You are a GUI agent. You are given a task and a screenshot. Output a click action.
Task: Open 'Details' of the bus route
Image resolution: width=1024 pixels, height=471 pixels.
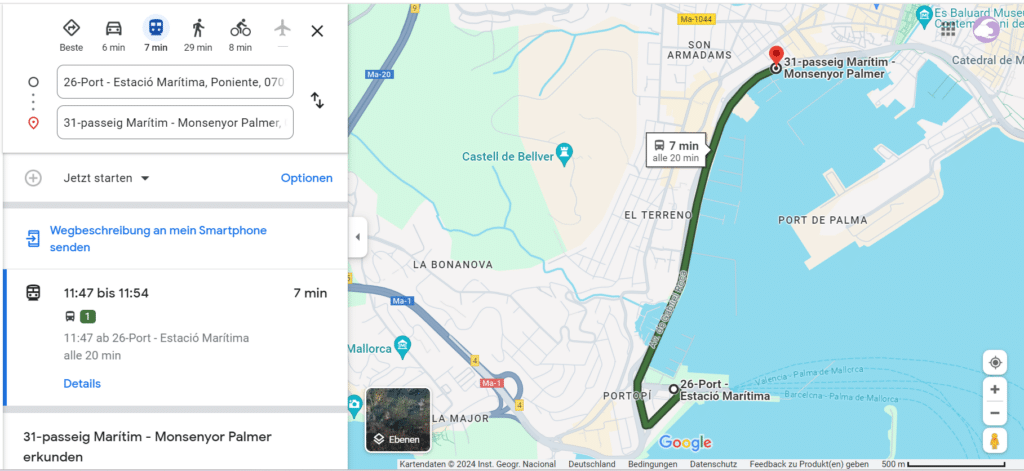pos(82,383)
